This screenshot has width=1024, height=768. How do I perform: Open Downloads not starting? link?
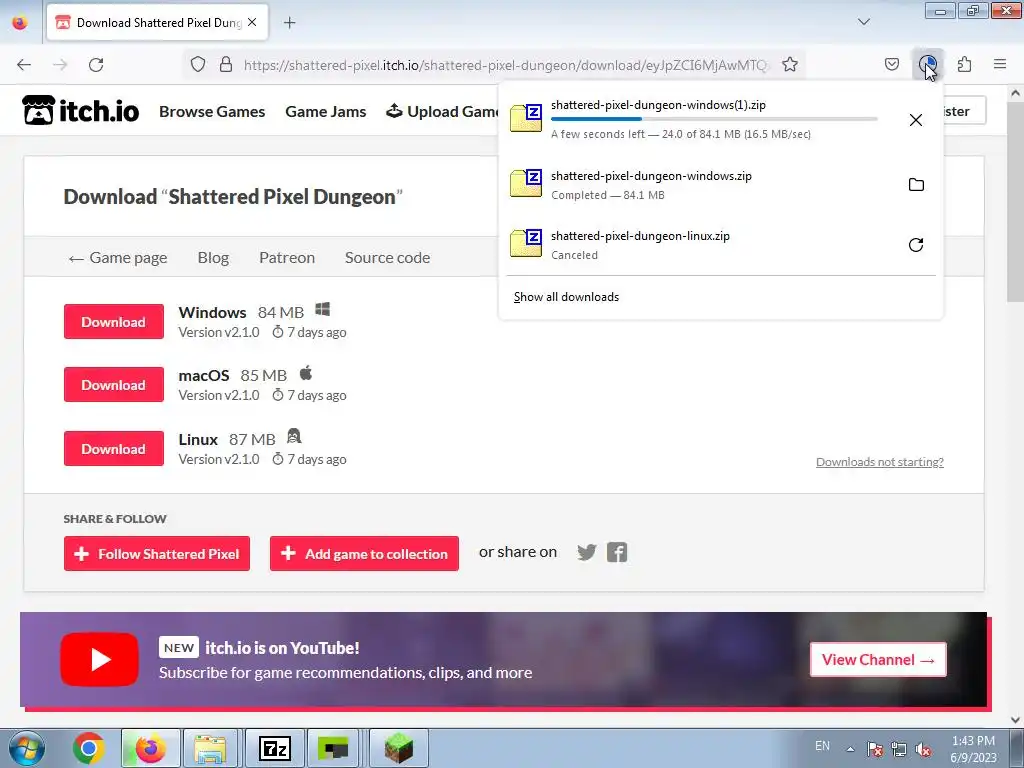pos(880,462)
